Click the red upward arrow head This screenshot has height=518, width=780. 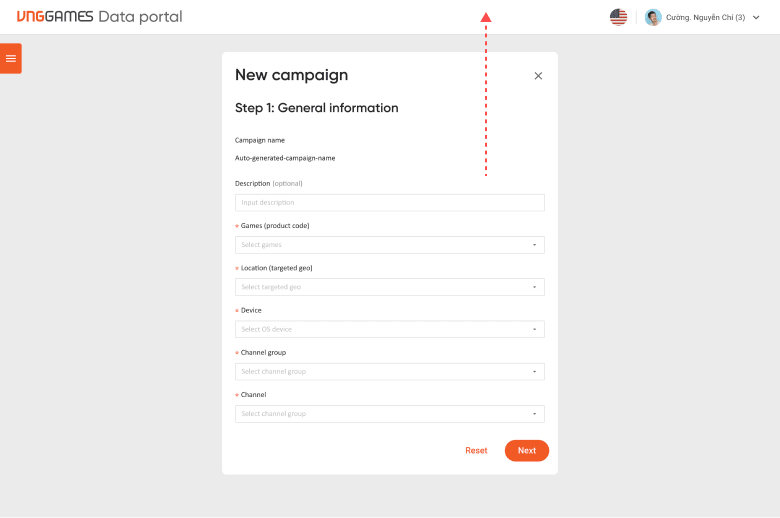[486, 17]
